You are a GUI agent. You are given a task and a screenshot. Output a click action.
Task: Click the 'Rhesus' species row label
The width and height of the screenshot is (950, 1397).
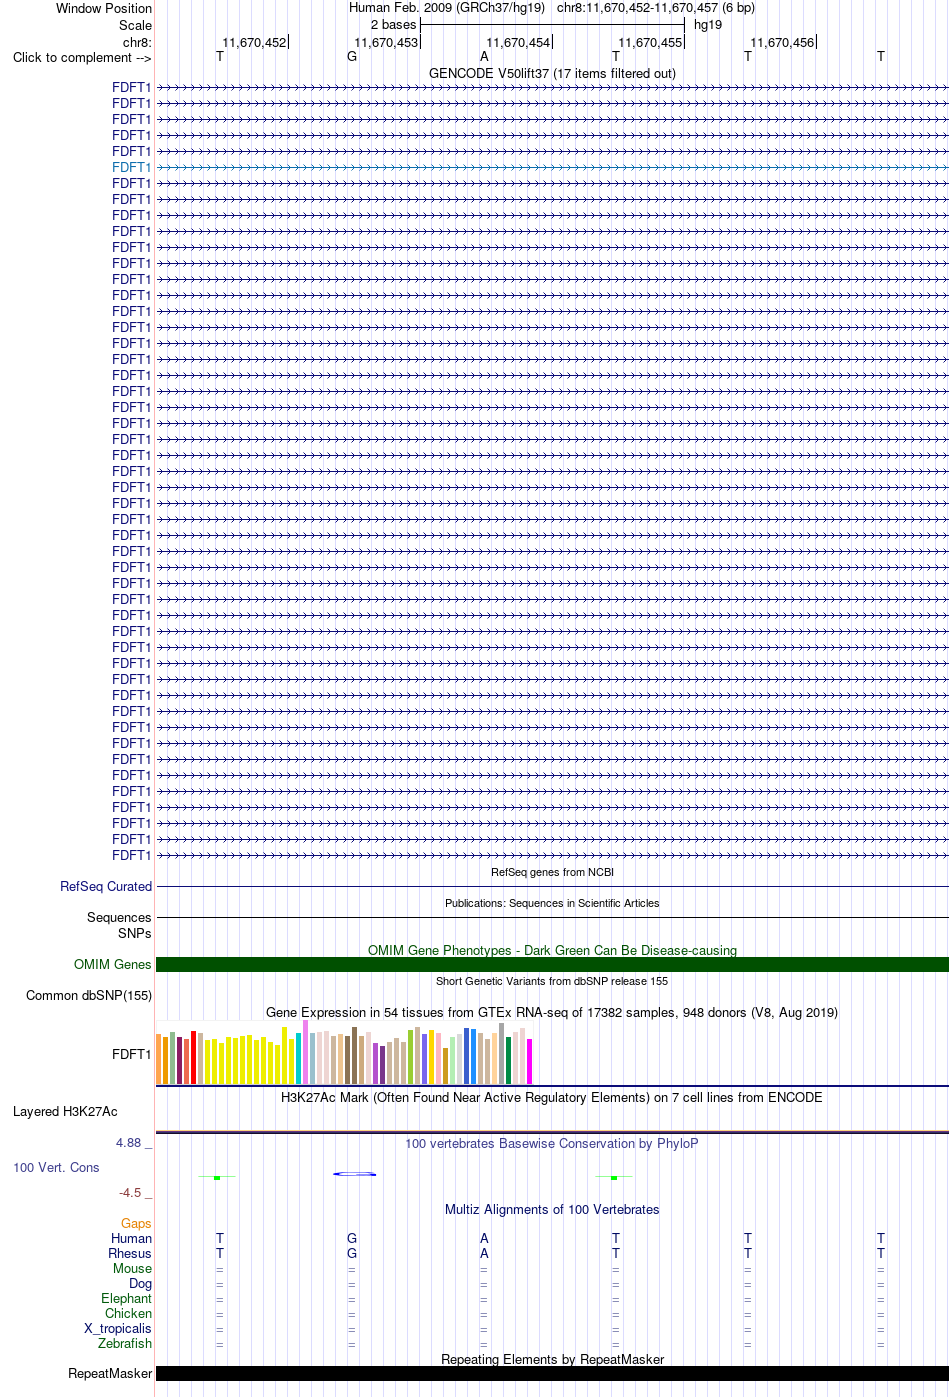[130, 1253]
